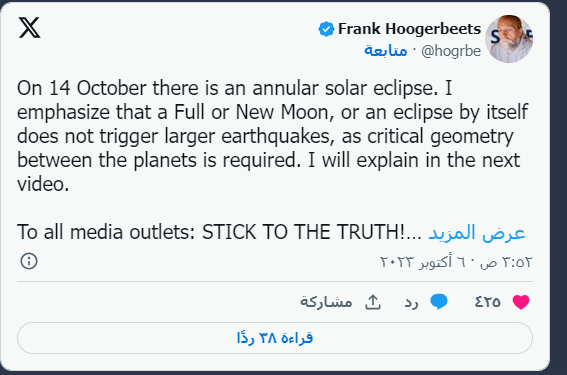This screenshot has height=375, width=567.
Task: Open Frank Hoogerbeets profile picture
Action: (509, 39)
